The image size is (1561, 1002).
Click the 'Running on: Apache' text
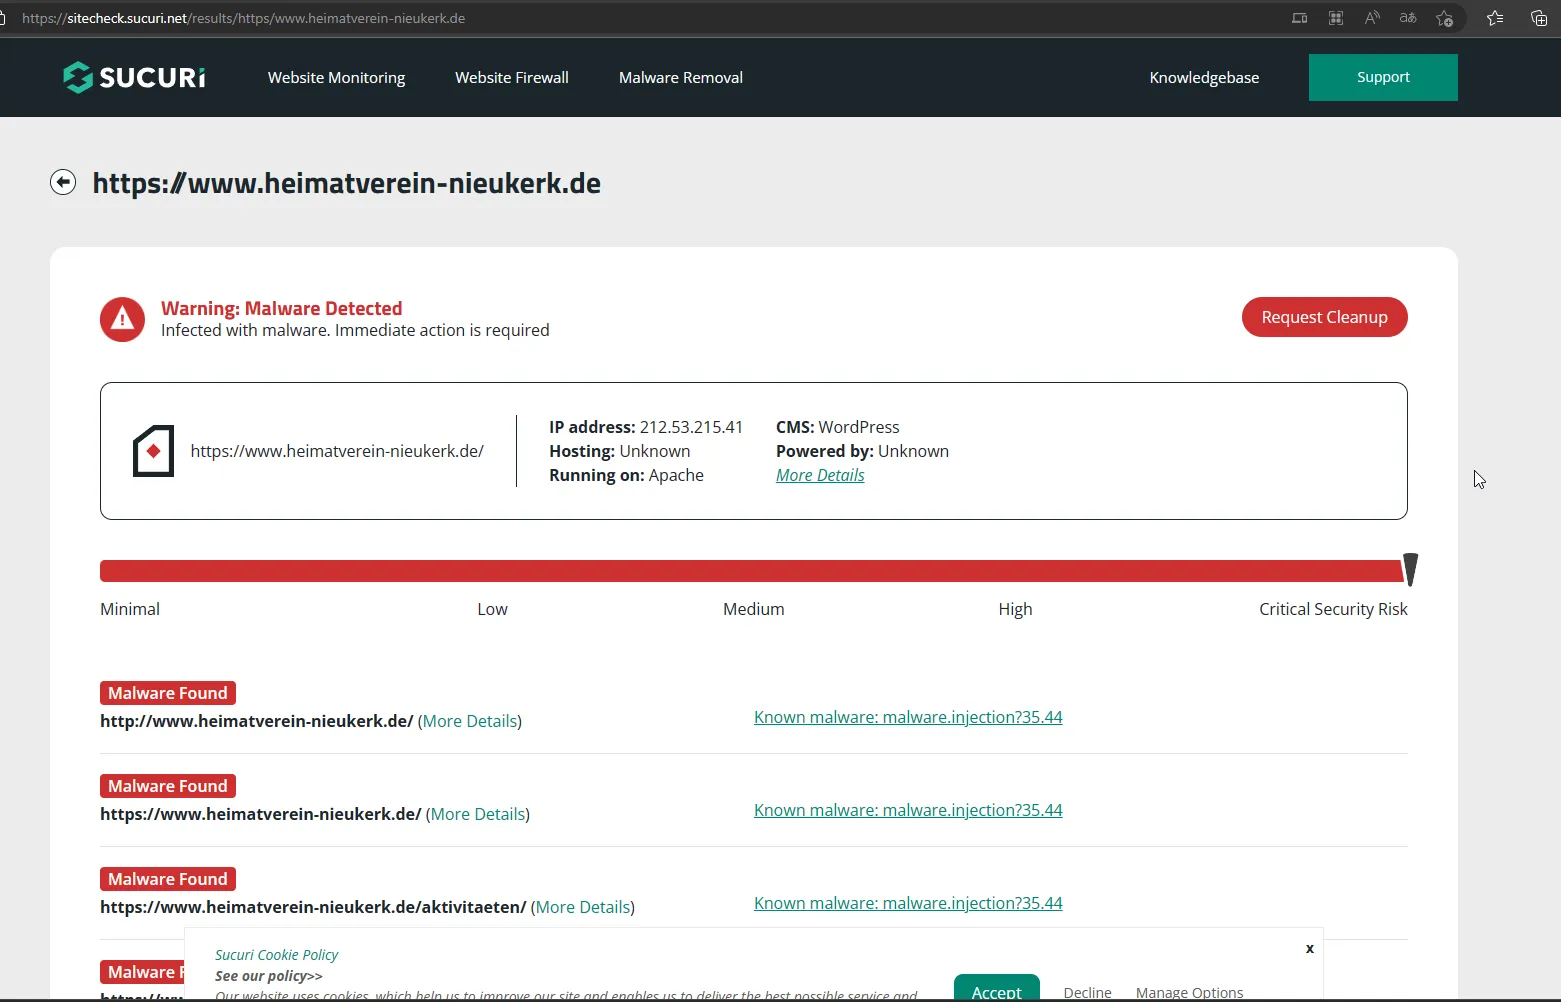(x=626, y=475)
